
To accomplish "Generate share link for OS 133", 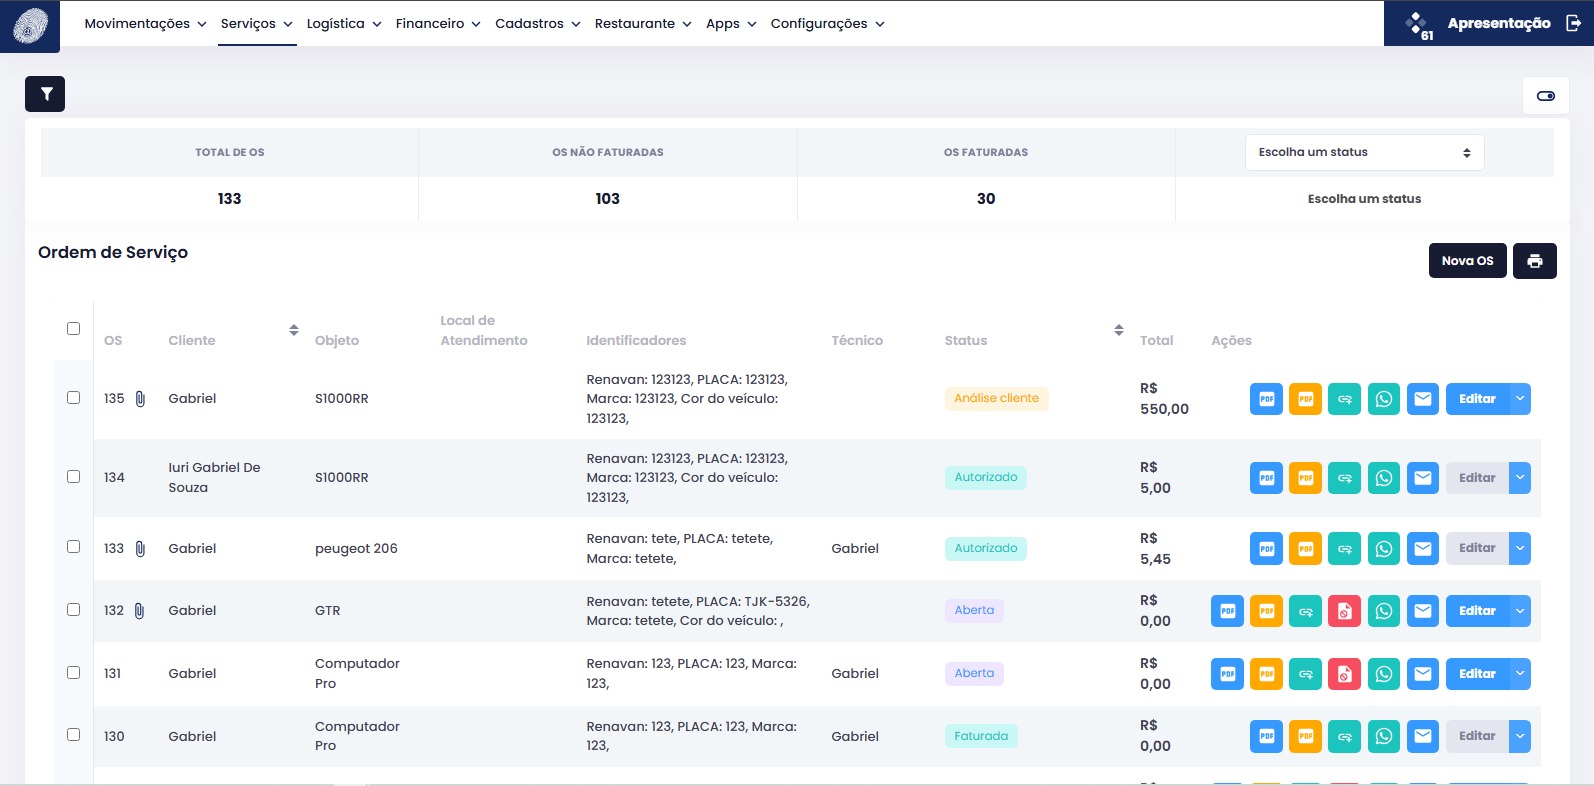I will [1344, 548].
